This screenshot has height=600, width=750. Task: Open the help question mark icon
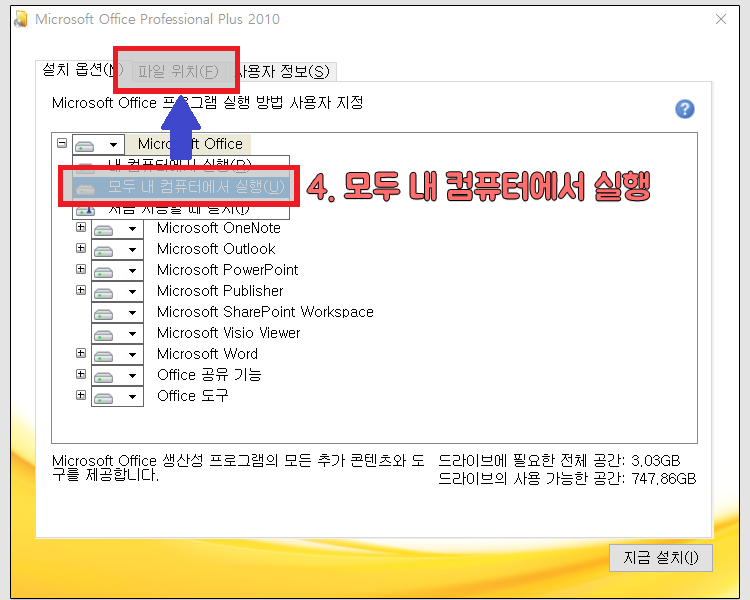[x=684, y=109]
